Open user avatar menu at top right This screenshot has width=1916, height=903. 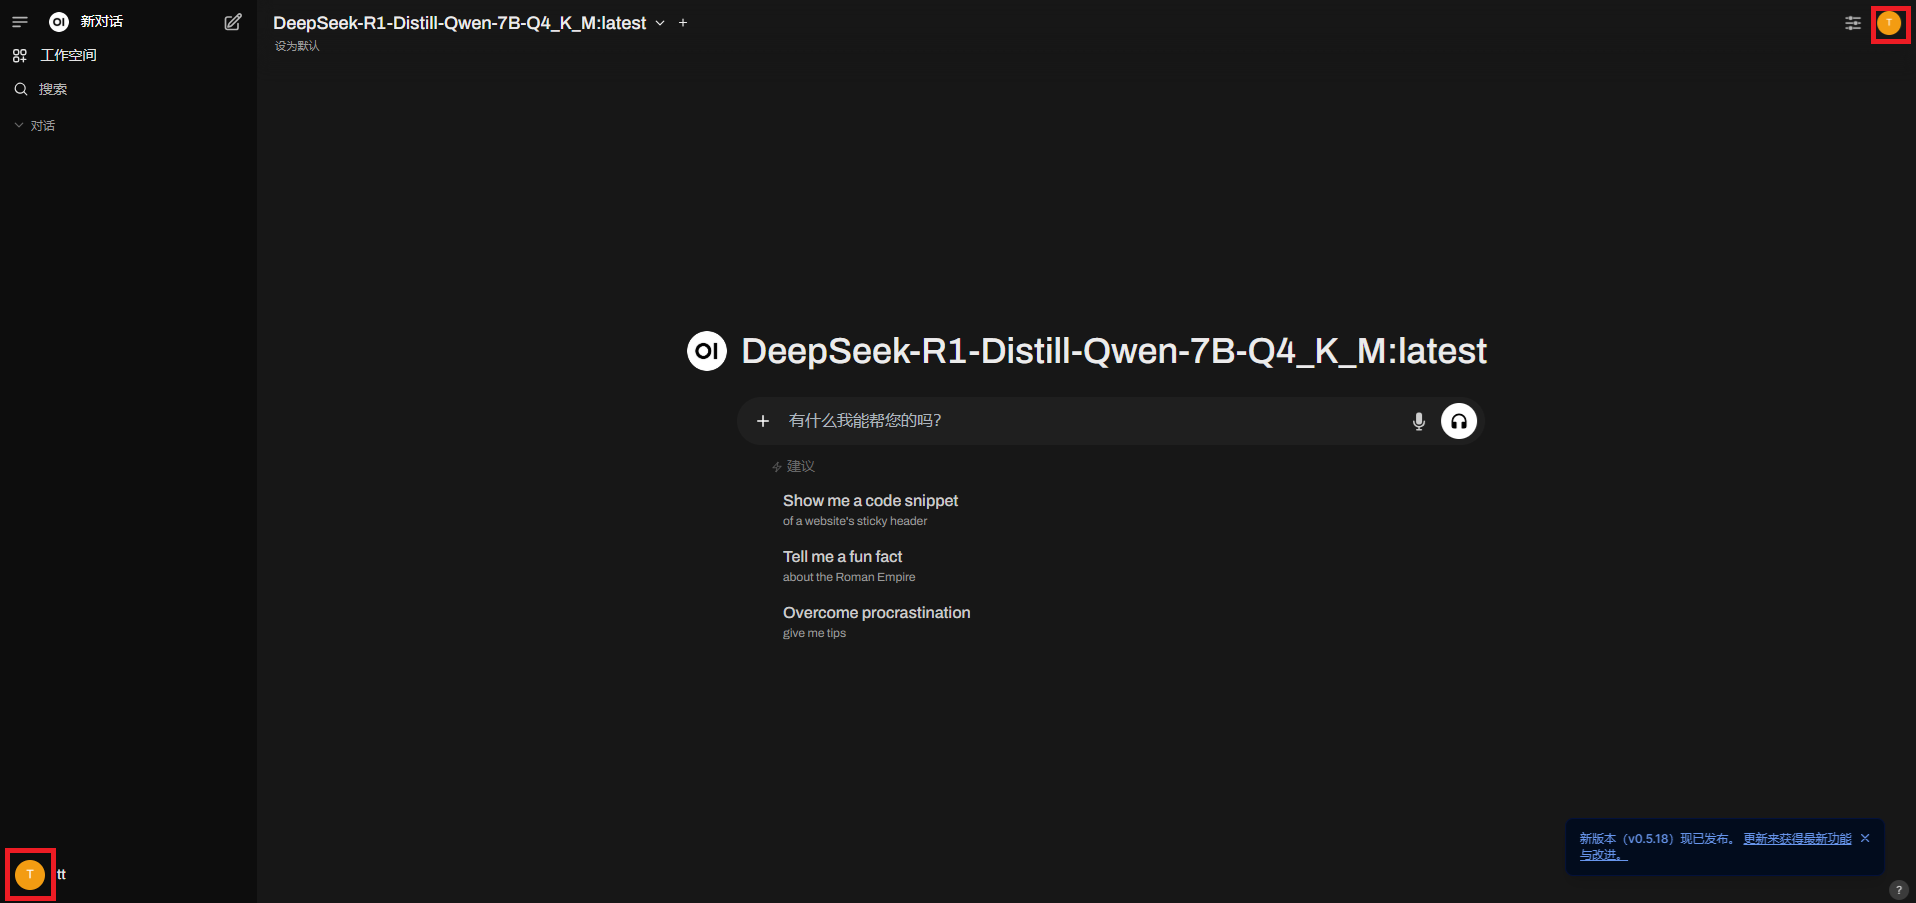pyautogui.click(x=1889, y=23)
